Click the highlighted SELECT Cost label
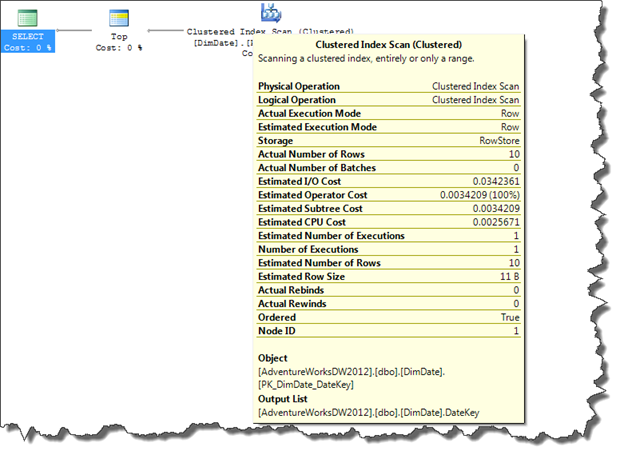The image size is (624, 459). tap(28, 42)
